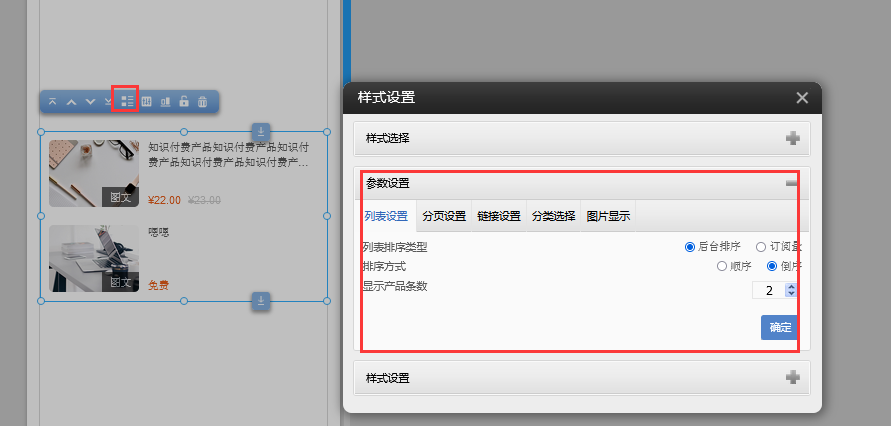Click the move-to-top arrow in module toolbar
The image size is (891, 426).
tap(53, 102)
